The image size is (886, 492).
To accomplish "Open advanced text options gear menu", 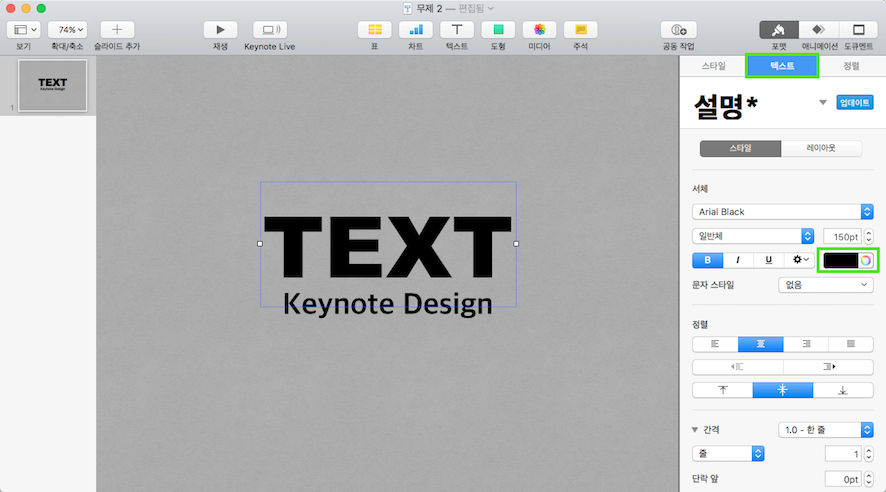I will pyautogui.click(x=799, y=260).
